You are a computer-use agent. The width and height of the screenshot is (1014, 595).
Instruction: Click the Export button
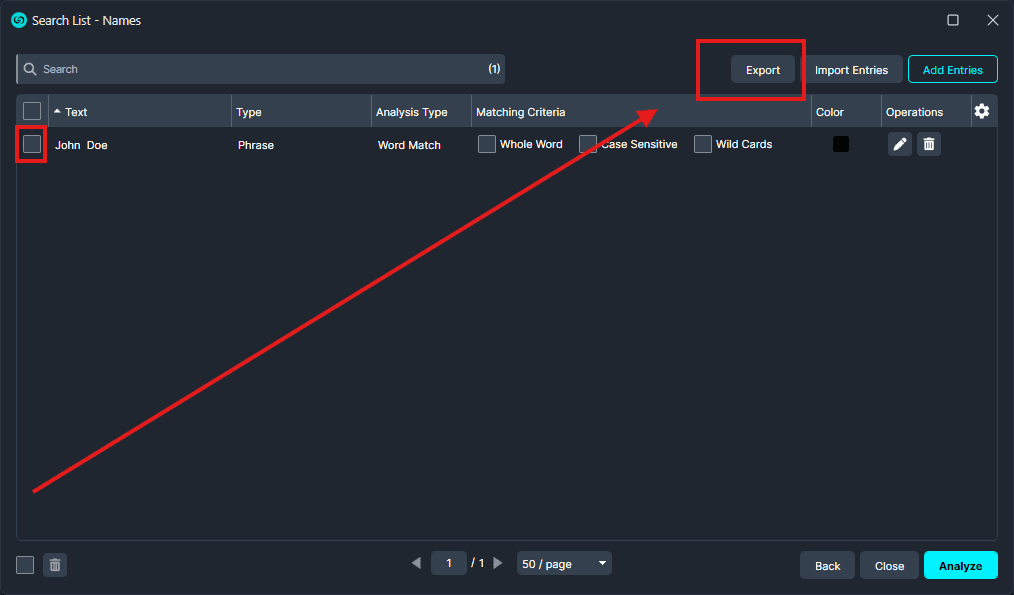tap(763, 70)
